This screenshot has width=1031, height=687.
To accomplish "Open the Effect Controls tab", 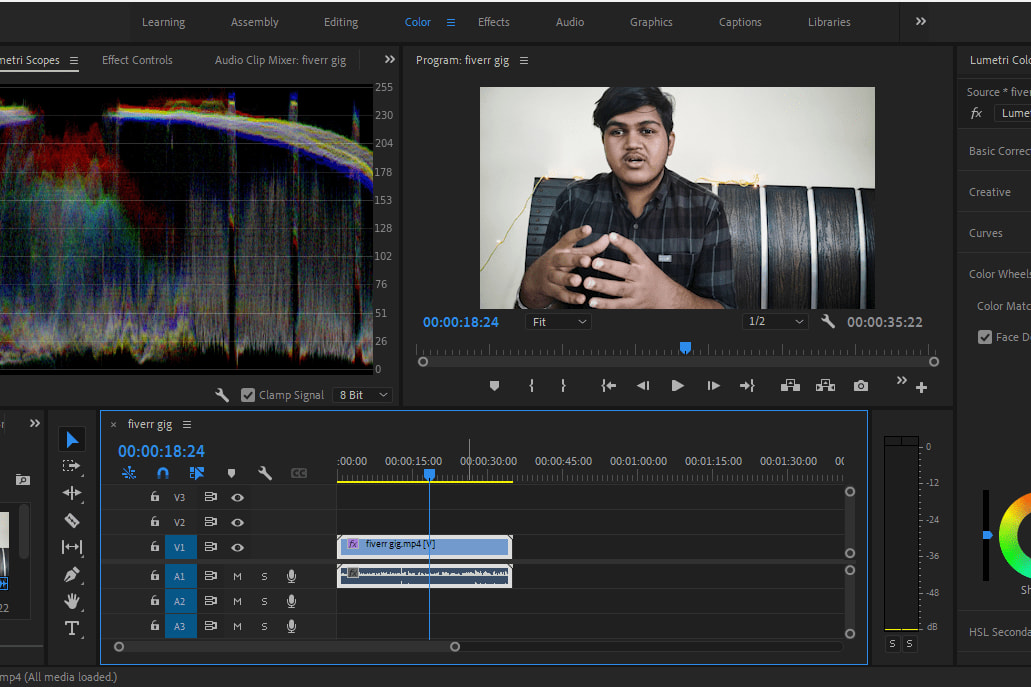I will click(137, 60).
